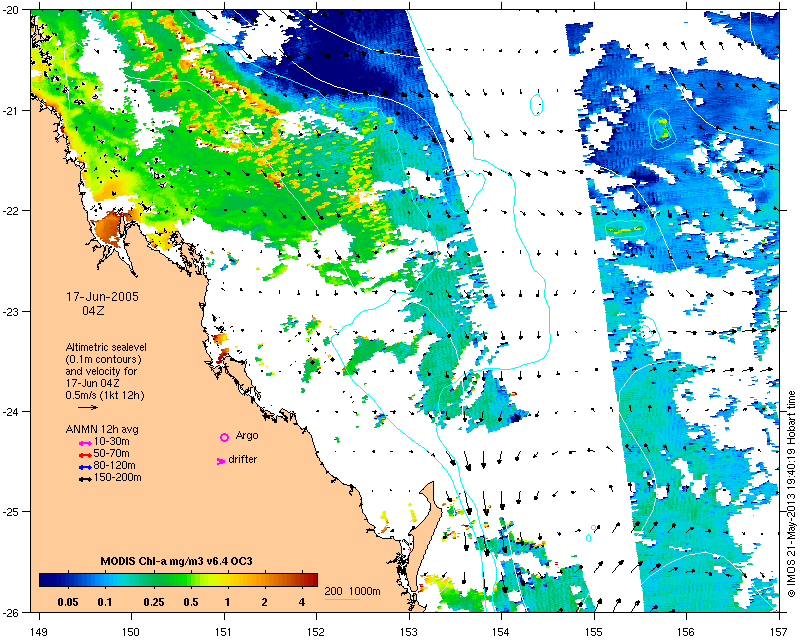
Task: Click the '-20' latitude axis label
Action: 11,11
